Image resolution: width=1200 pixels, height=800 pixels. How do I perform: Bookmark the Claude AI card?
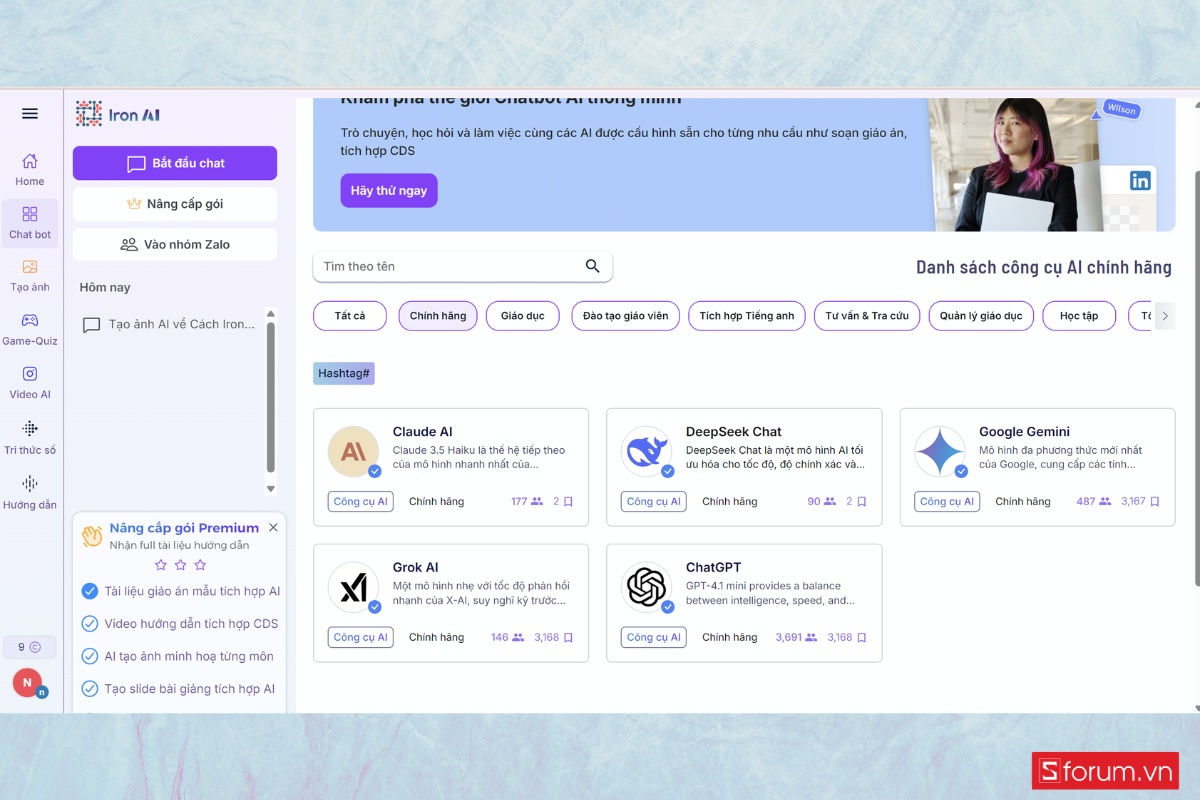tap(568, 502)
